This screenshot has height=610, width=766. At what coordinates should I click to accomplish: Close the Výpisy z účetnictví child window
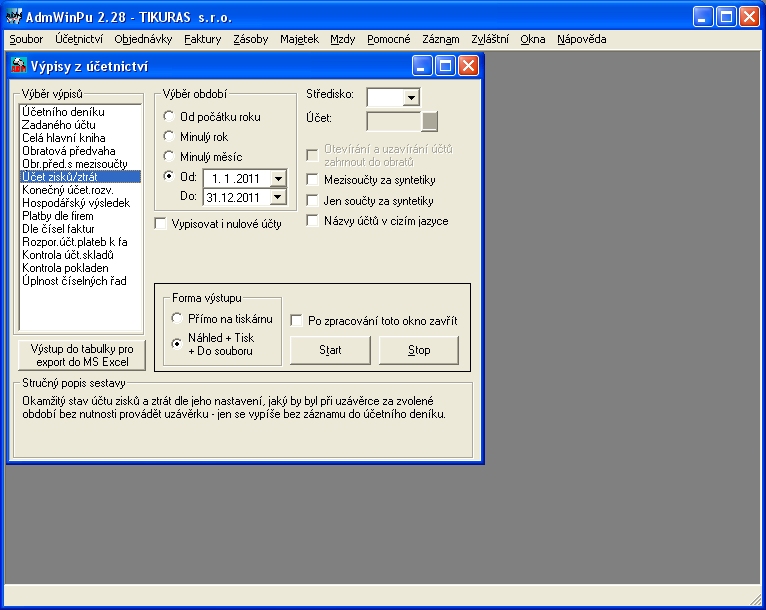[468, 65]
